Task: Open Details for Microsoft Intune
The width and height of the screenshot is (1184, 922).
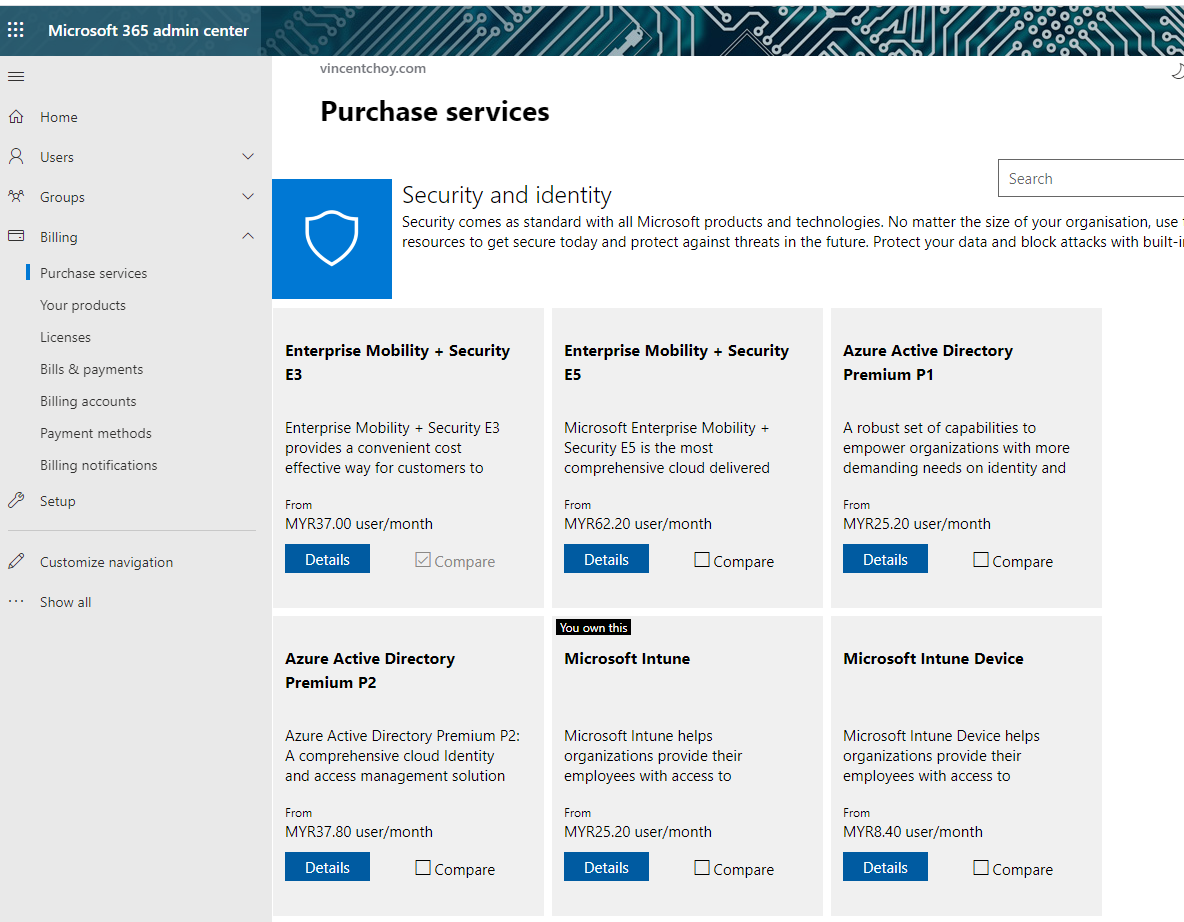Action: [x=606, y=867]
